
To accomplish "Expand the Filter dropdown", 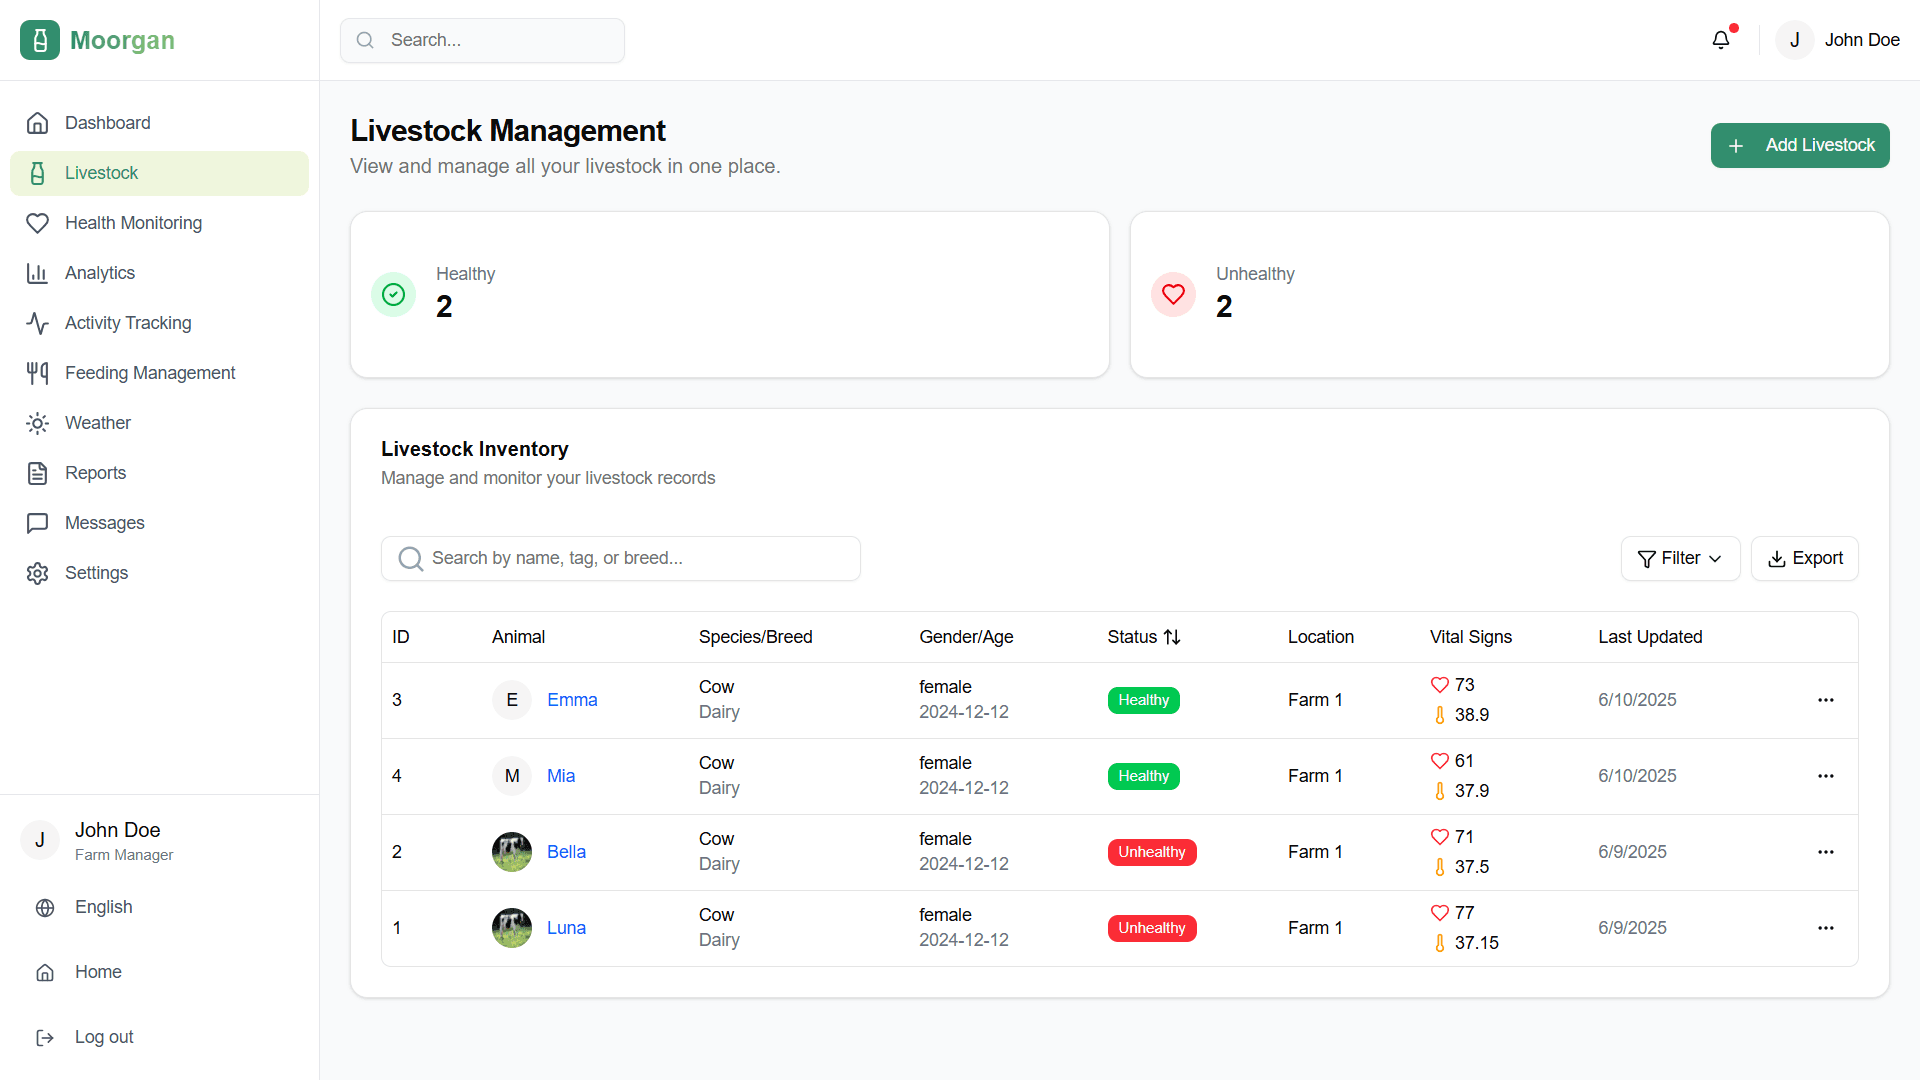I will tap(1679, 558).
